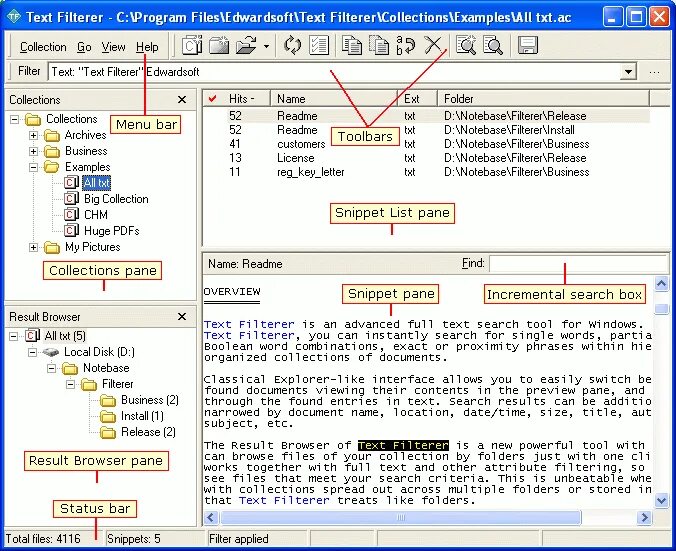
Task: Click the vertical scrollbar thumb in snippet pane
Action: click(x=661, y=309)
